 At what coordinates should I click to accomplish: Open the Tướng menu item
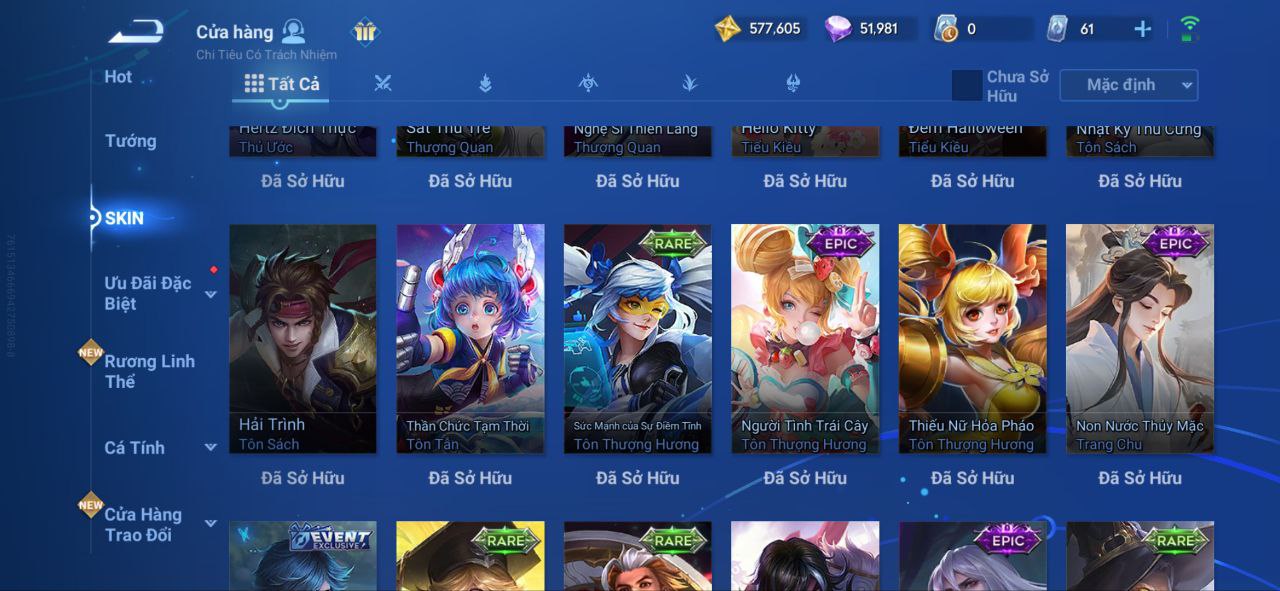tap(131, 141)
